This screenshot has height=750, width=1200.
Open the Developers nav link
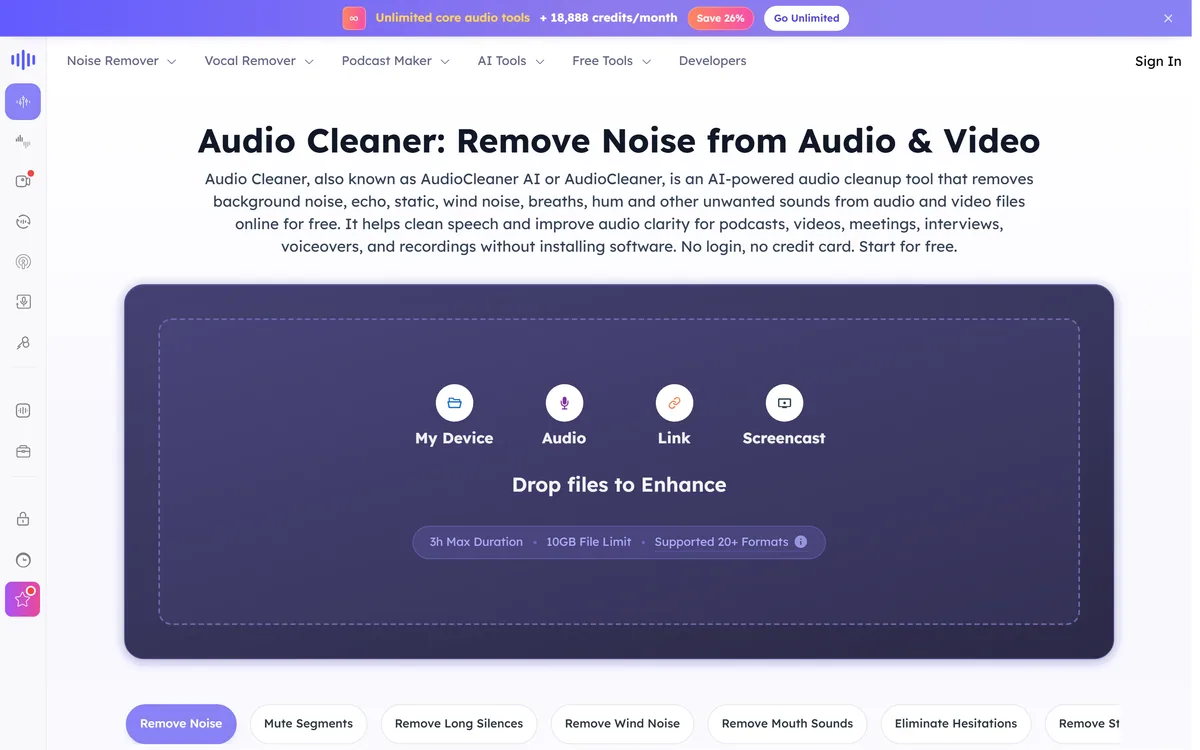(x=712, y=61)
